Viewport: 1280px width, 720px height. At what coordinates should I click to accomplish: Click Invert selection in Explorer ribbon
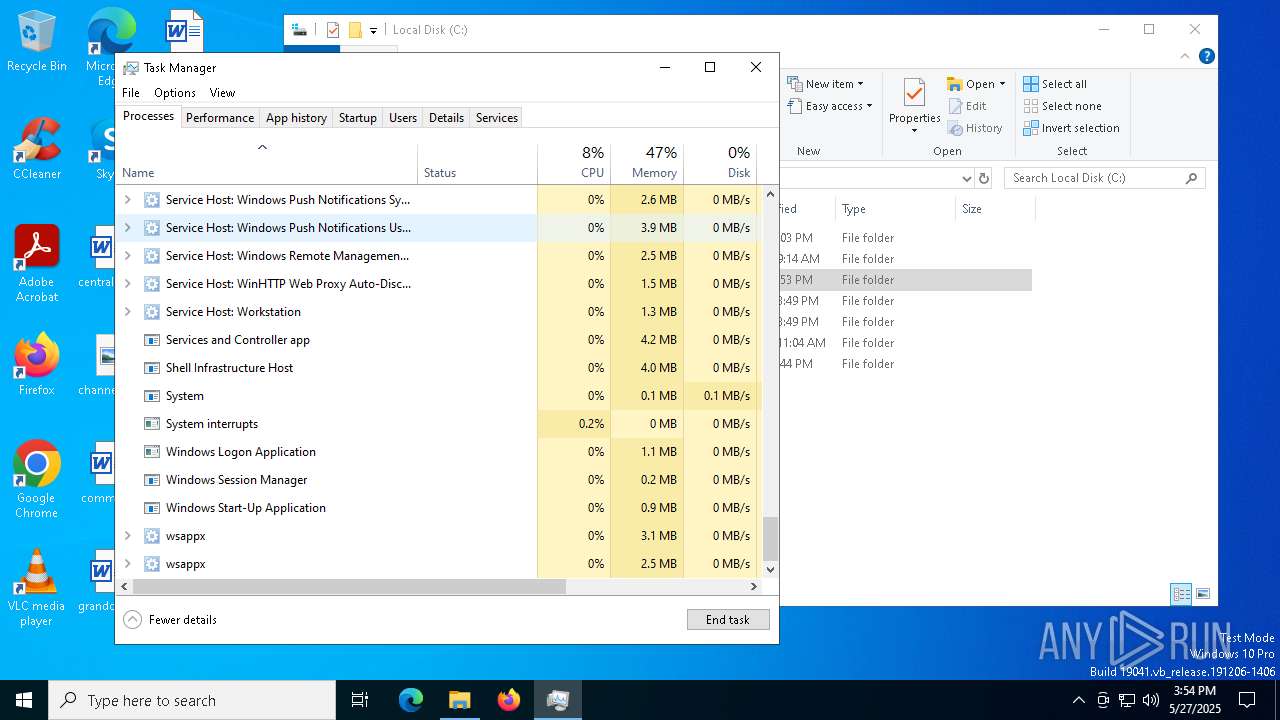point(1071,128)
